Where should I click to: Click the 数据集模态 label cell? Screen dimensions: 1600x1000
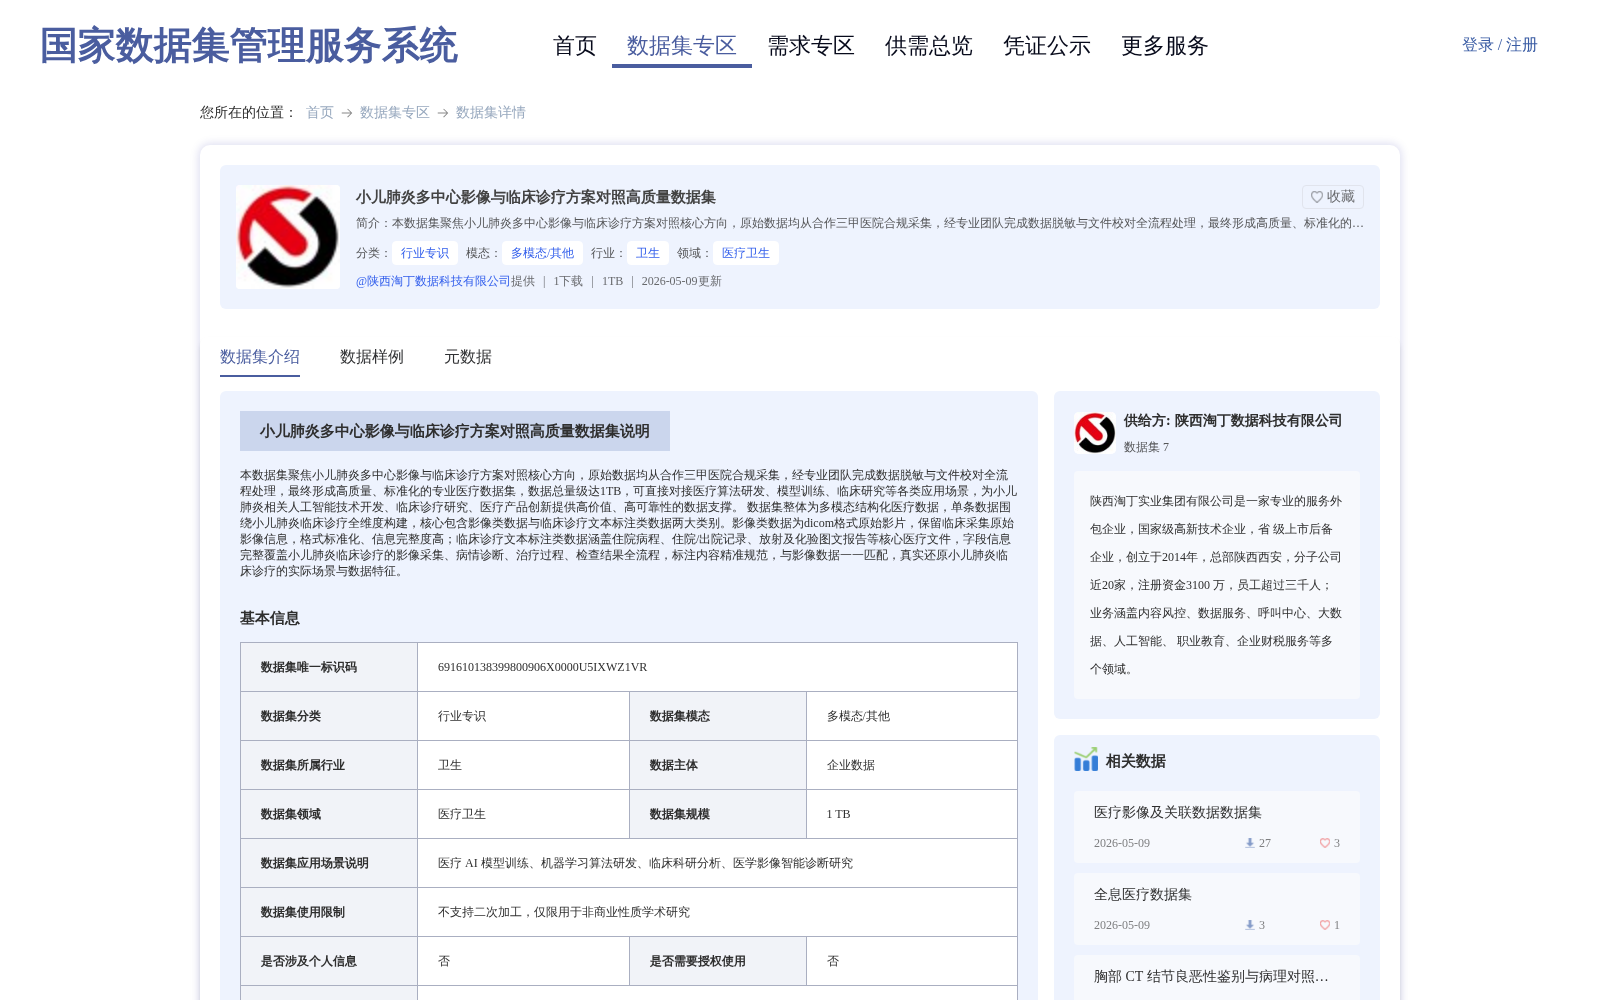click(x=718, y=716)
